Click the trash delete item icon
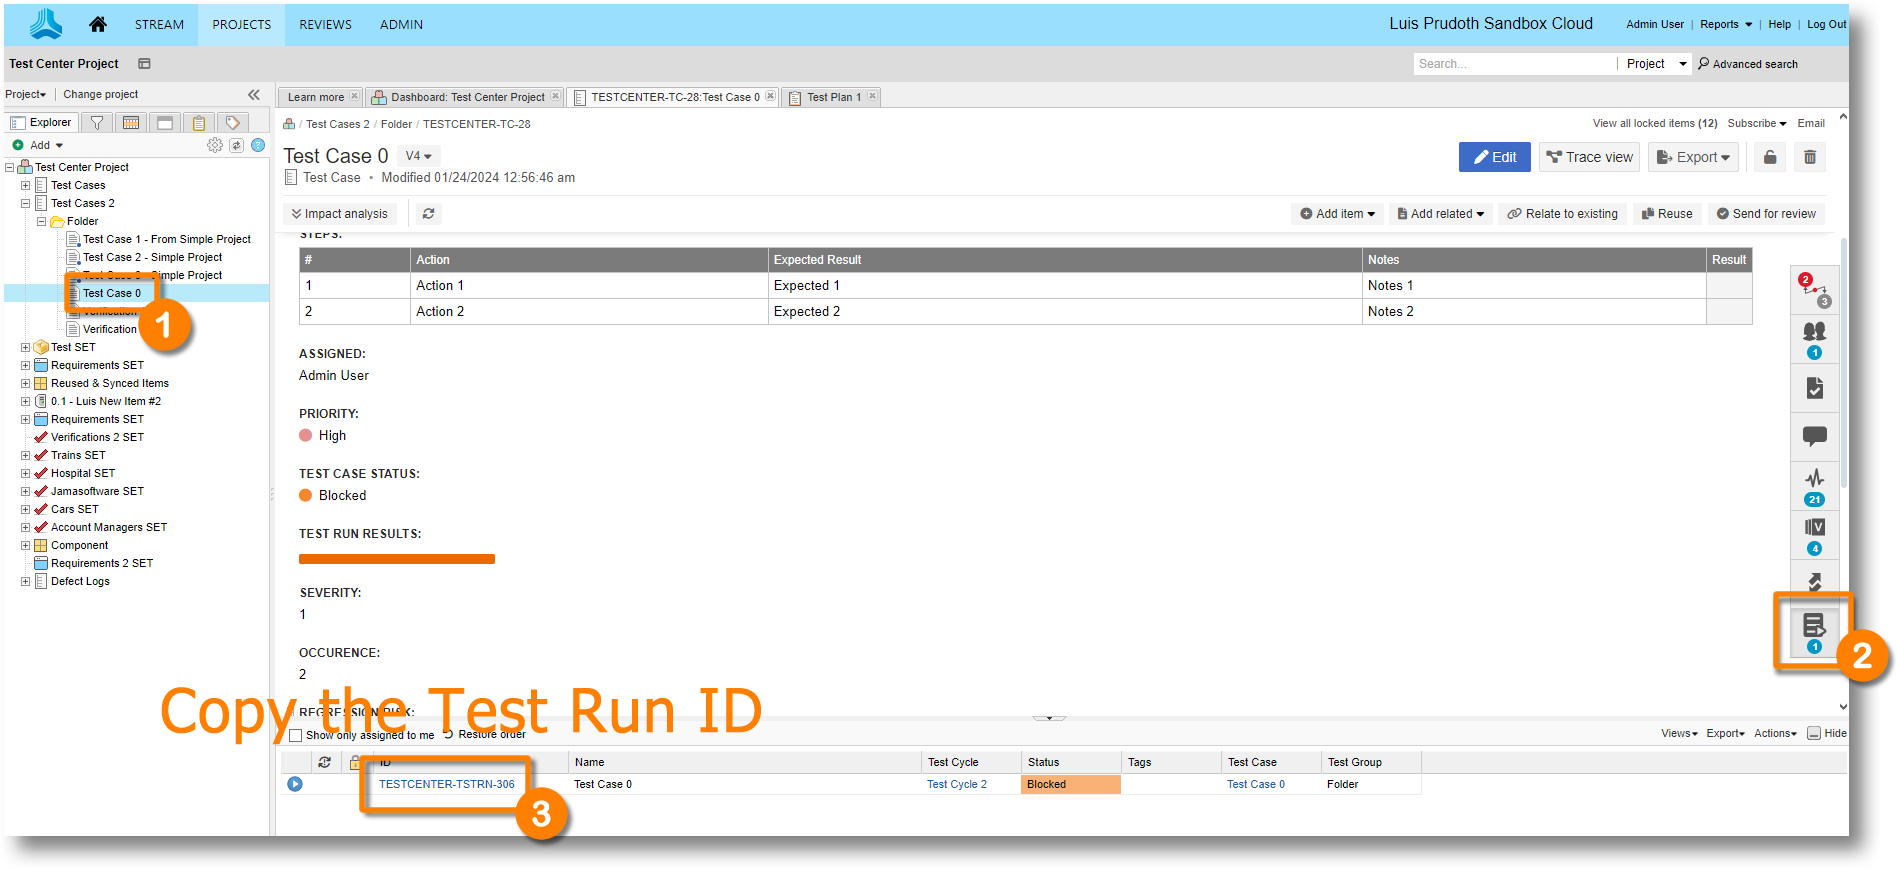The image size is (1897, 869). tap(1810, 157)
